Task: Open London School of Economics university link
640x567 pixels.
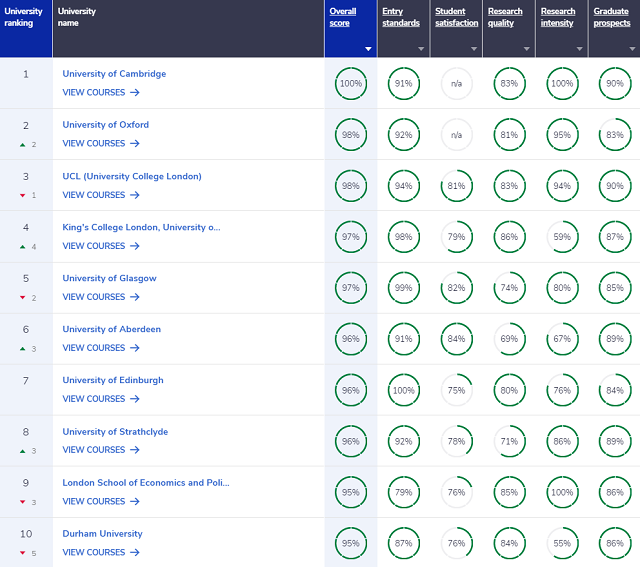Action: (146, 483)
